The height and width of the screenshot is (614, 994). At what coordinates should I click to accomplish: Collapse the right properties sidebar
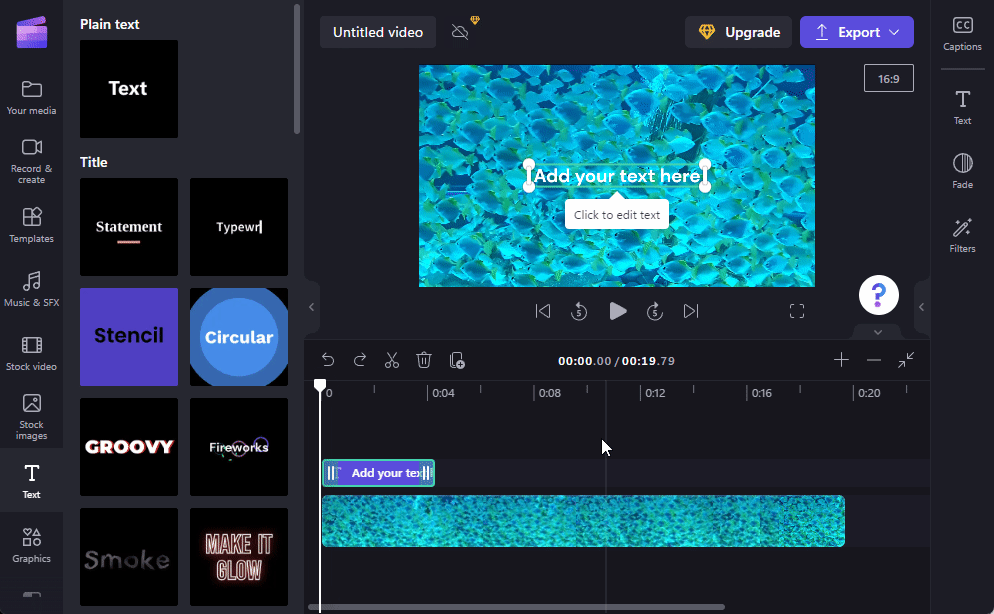(x=921, y=307)
